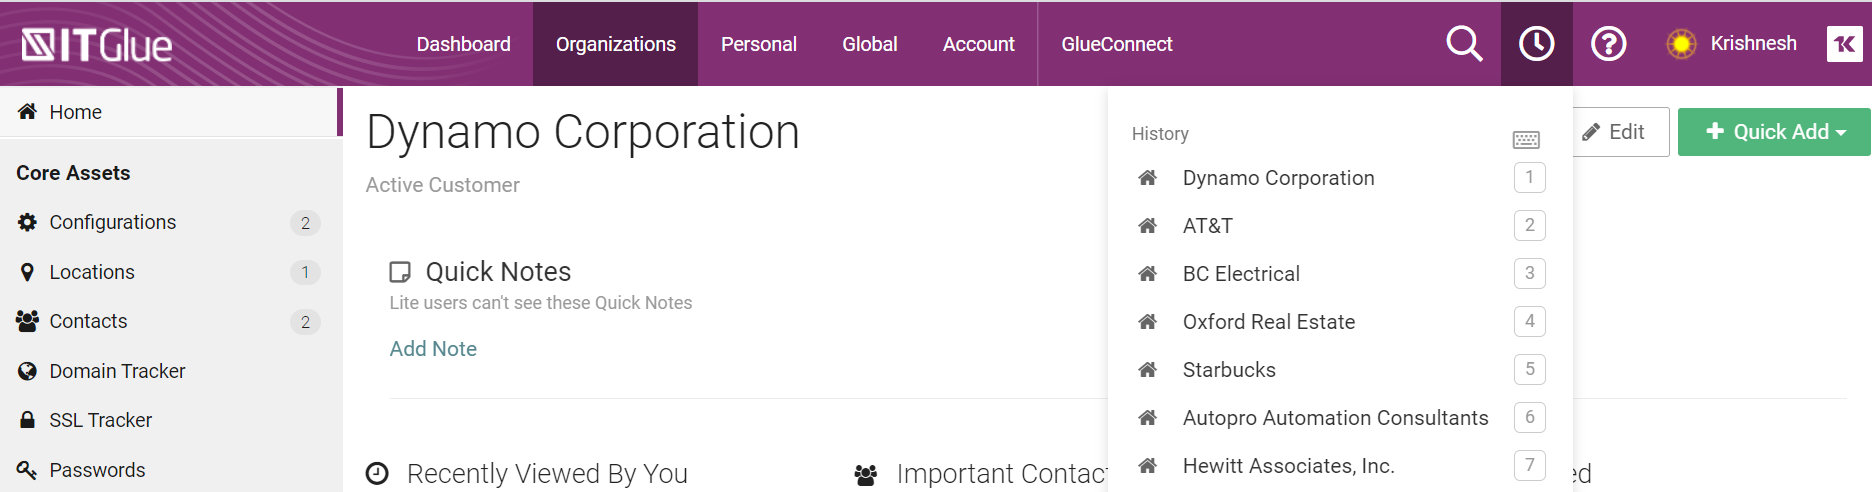
Task: Click the Contacts people icon
Action: point(27,321)
